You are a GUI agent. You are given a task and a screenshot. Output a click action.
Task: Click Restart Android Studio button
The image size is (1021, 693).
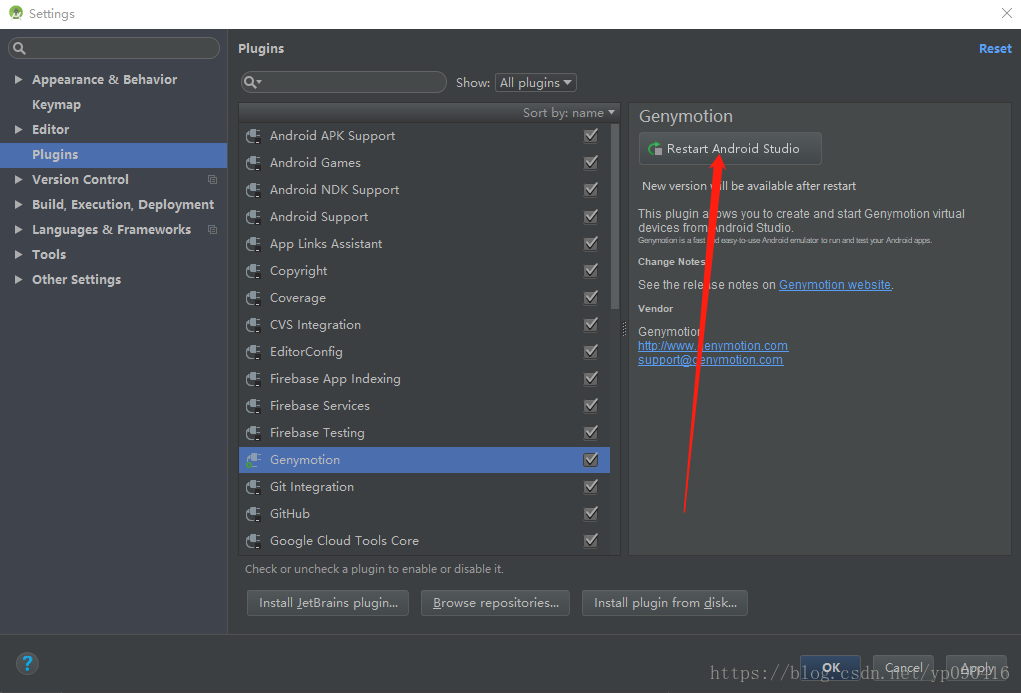click(730, 148)
